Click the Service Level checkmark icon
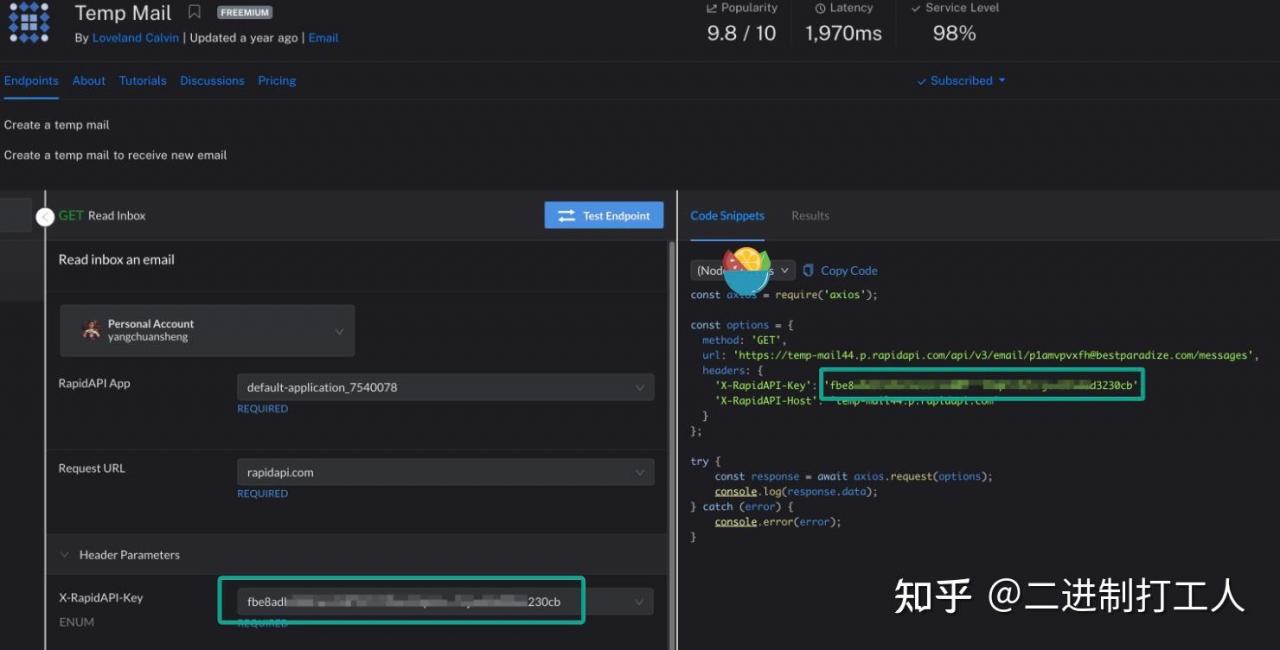 [916, 8]
